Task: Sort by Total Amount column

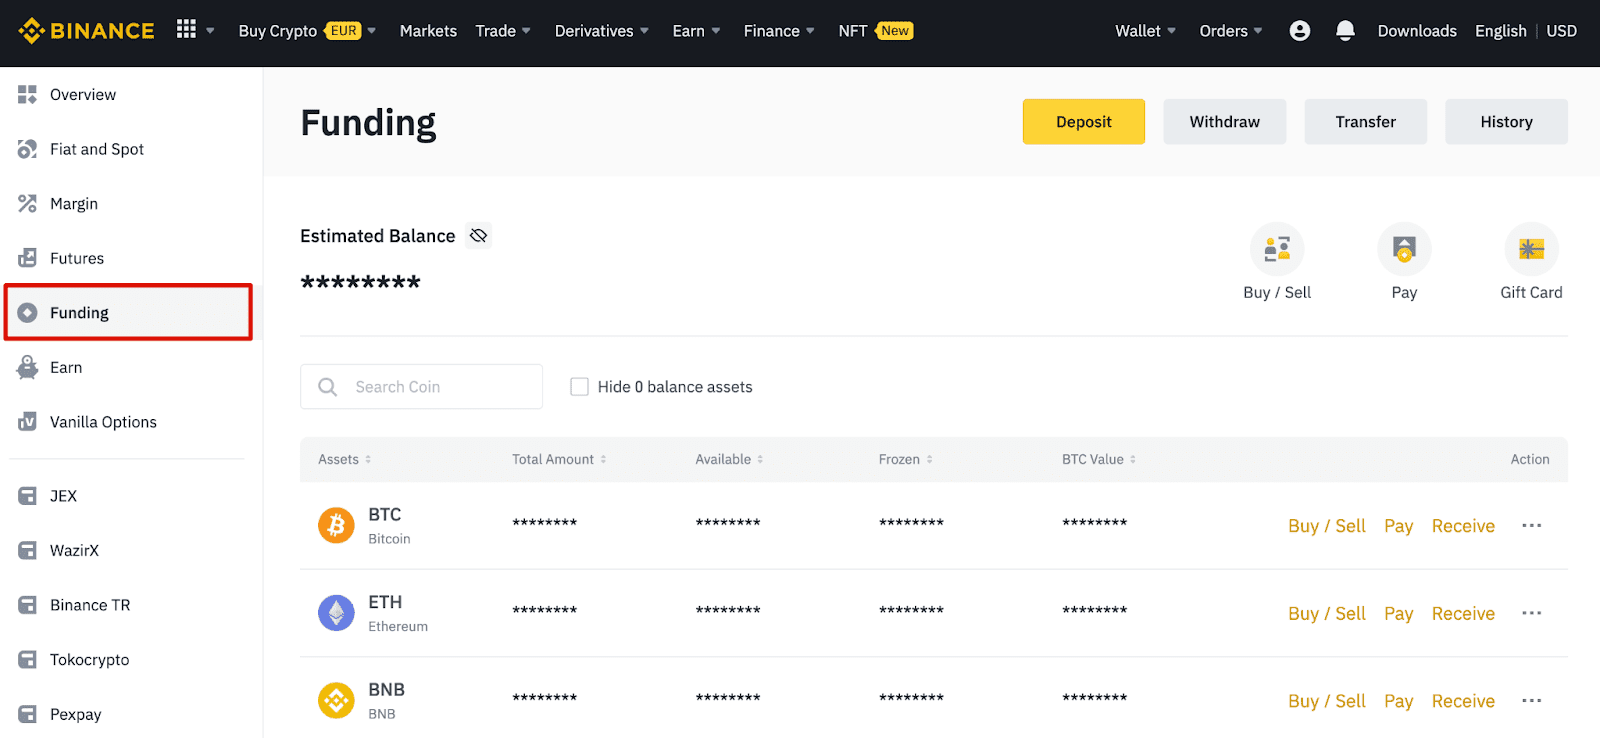Action: (559, 460)
